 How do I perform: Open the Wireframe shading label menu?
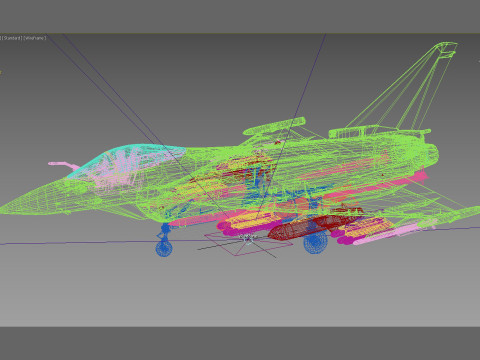tap(35, 38)
